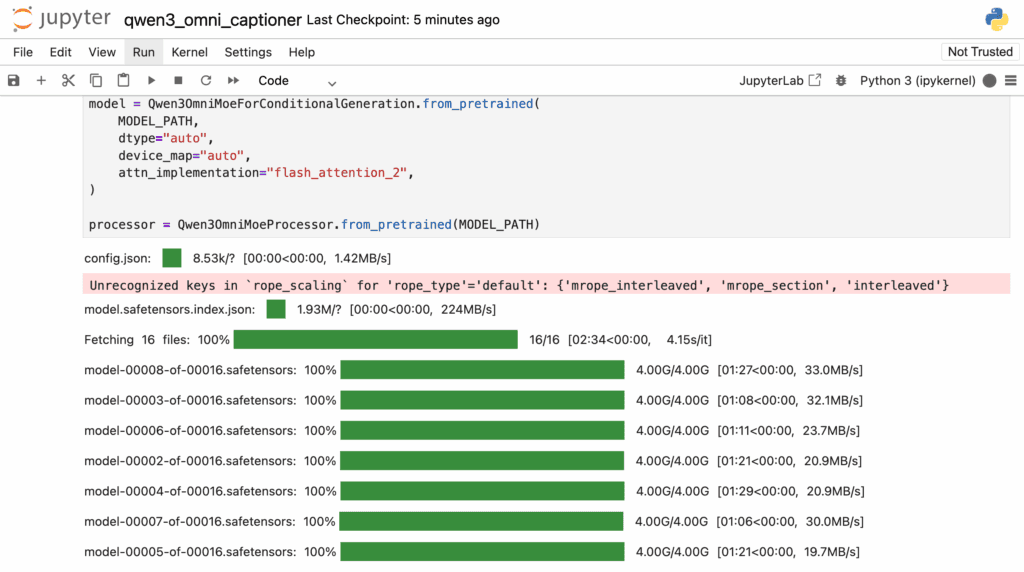This screenshot has width=1024, height=572.
Task: Insert a new cell with plus icon
Action: [41, 81]
